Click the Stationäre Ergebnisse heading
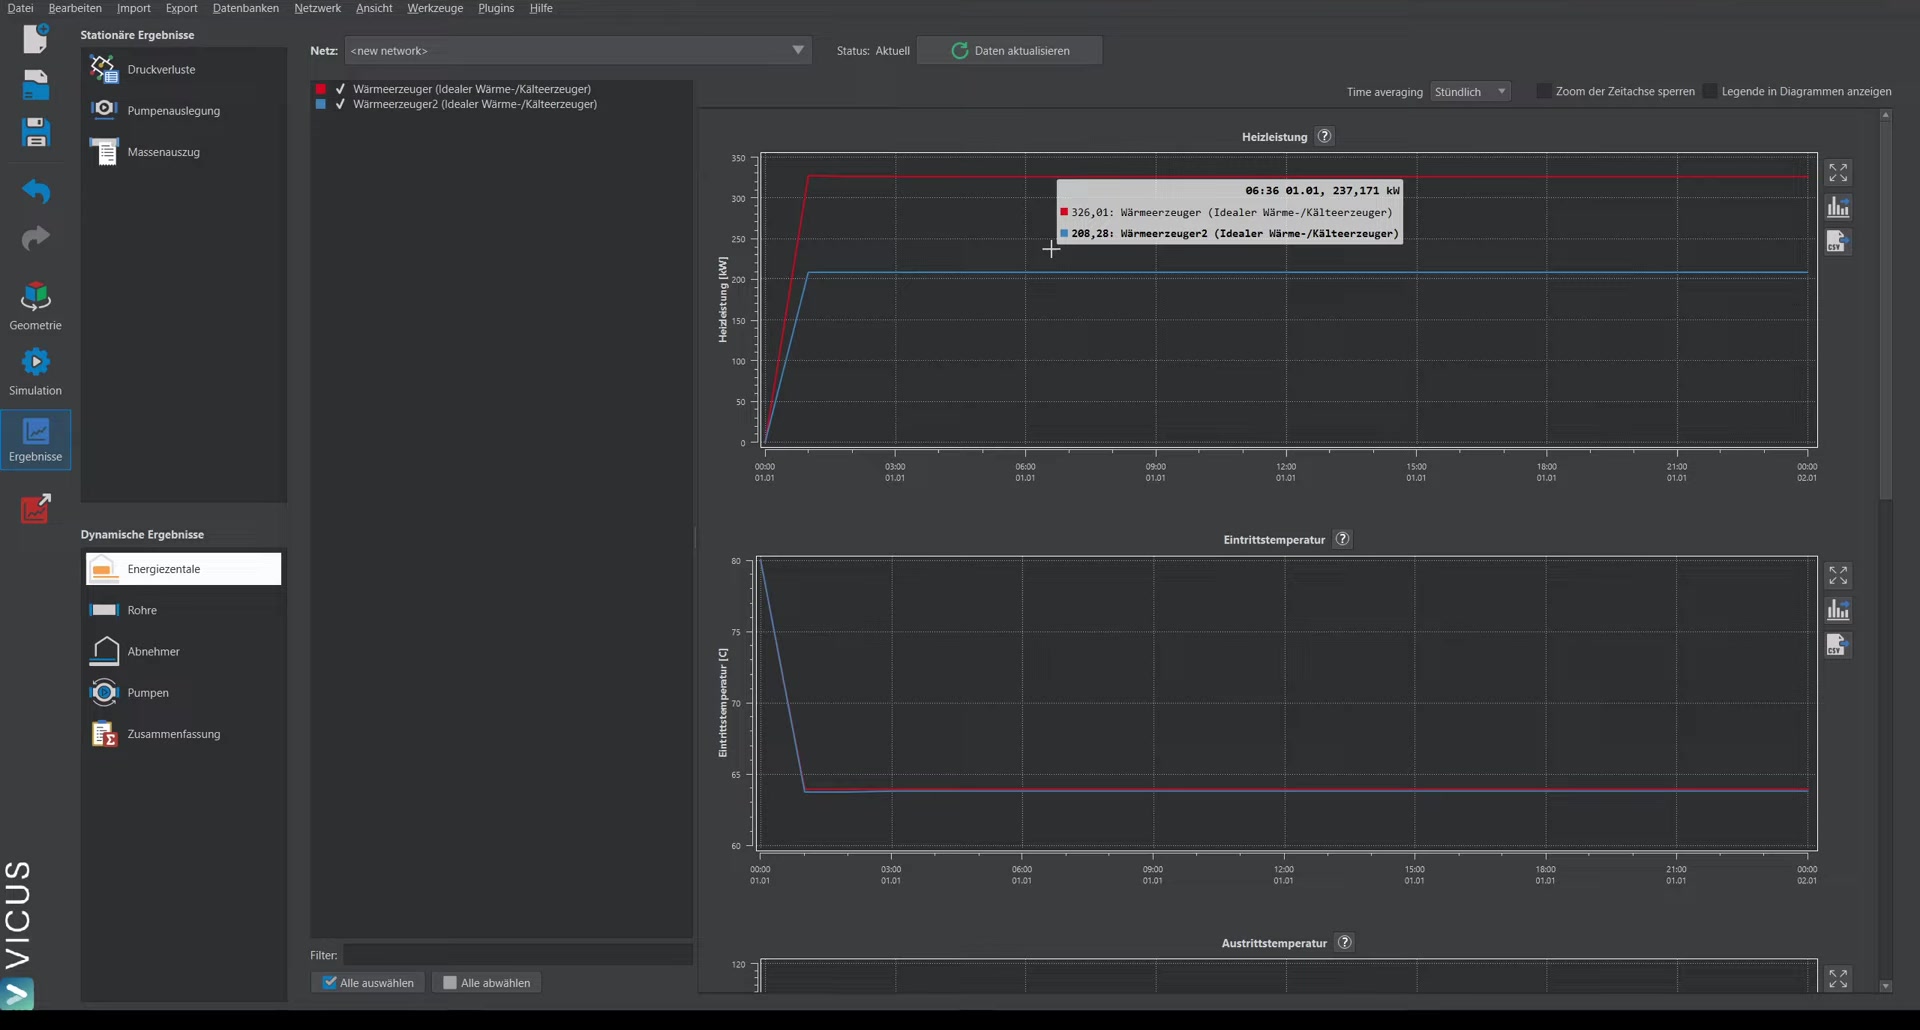This screenshot has width=1920, height=1030. [x=137, y=35]
